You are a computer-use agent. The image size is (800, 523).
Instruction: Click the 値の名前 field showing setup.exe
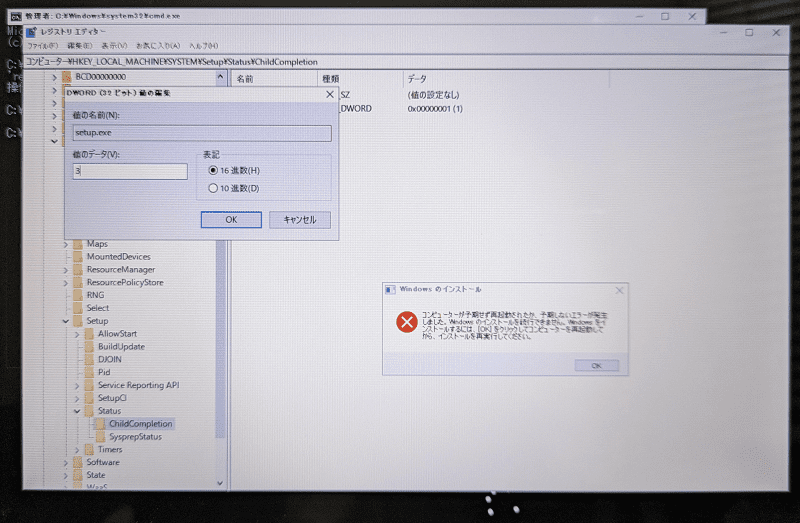point(202,133)
